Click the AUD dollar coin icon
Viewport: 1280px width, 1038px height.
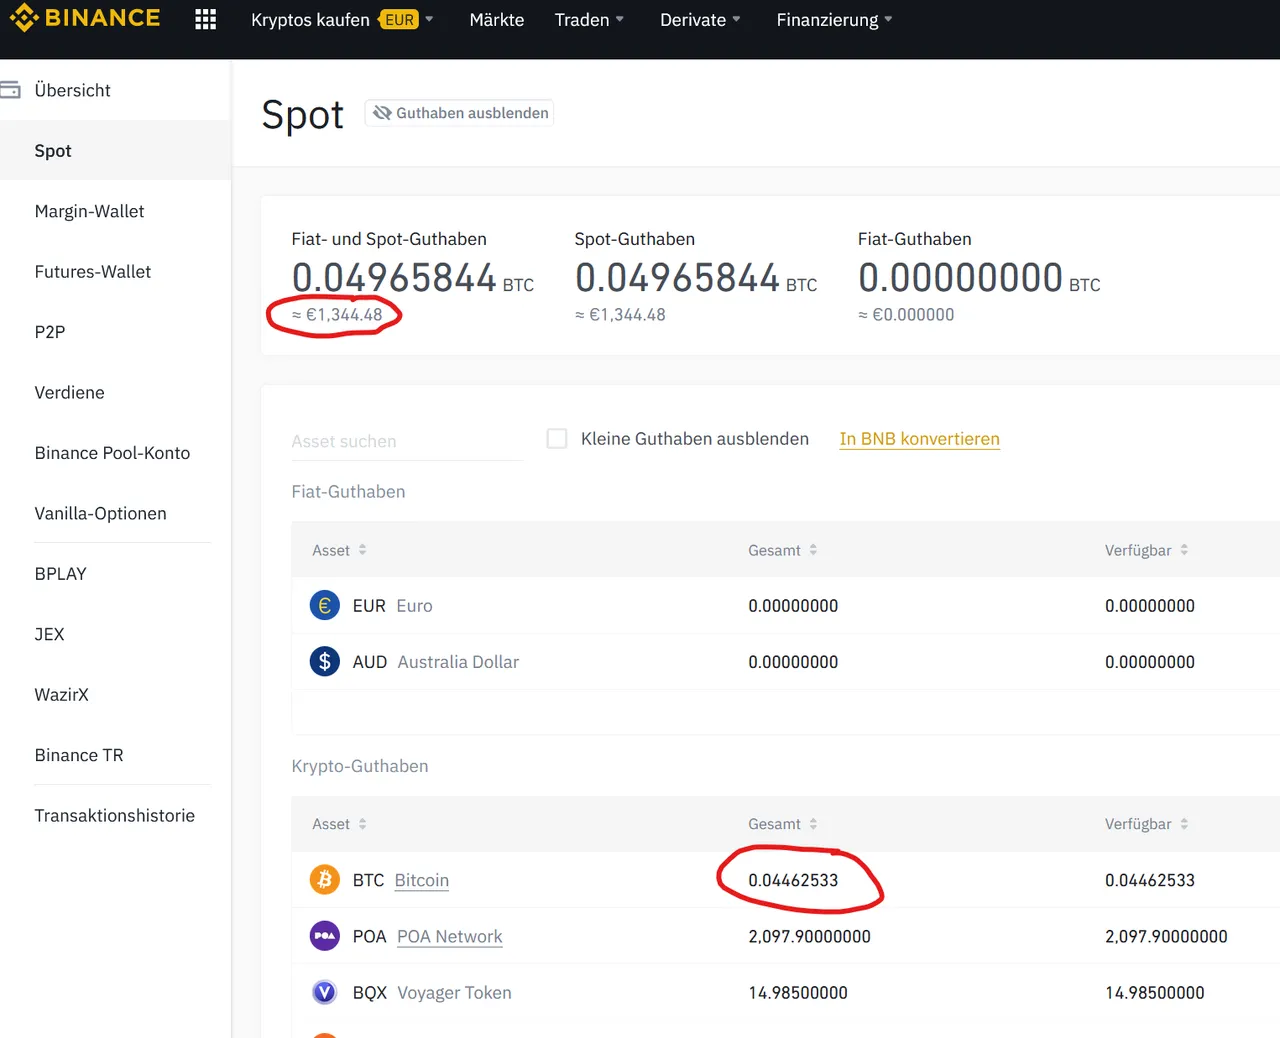point(324,661)
